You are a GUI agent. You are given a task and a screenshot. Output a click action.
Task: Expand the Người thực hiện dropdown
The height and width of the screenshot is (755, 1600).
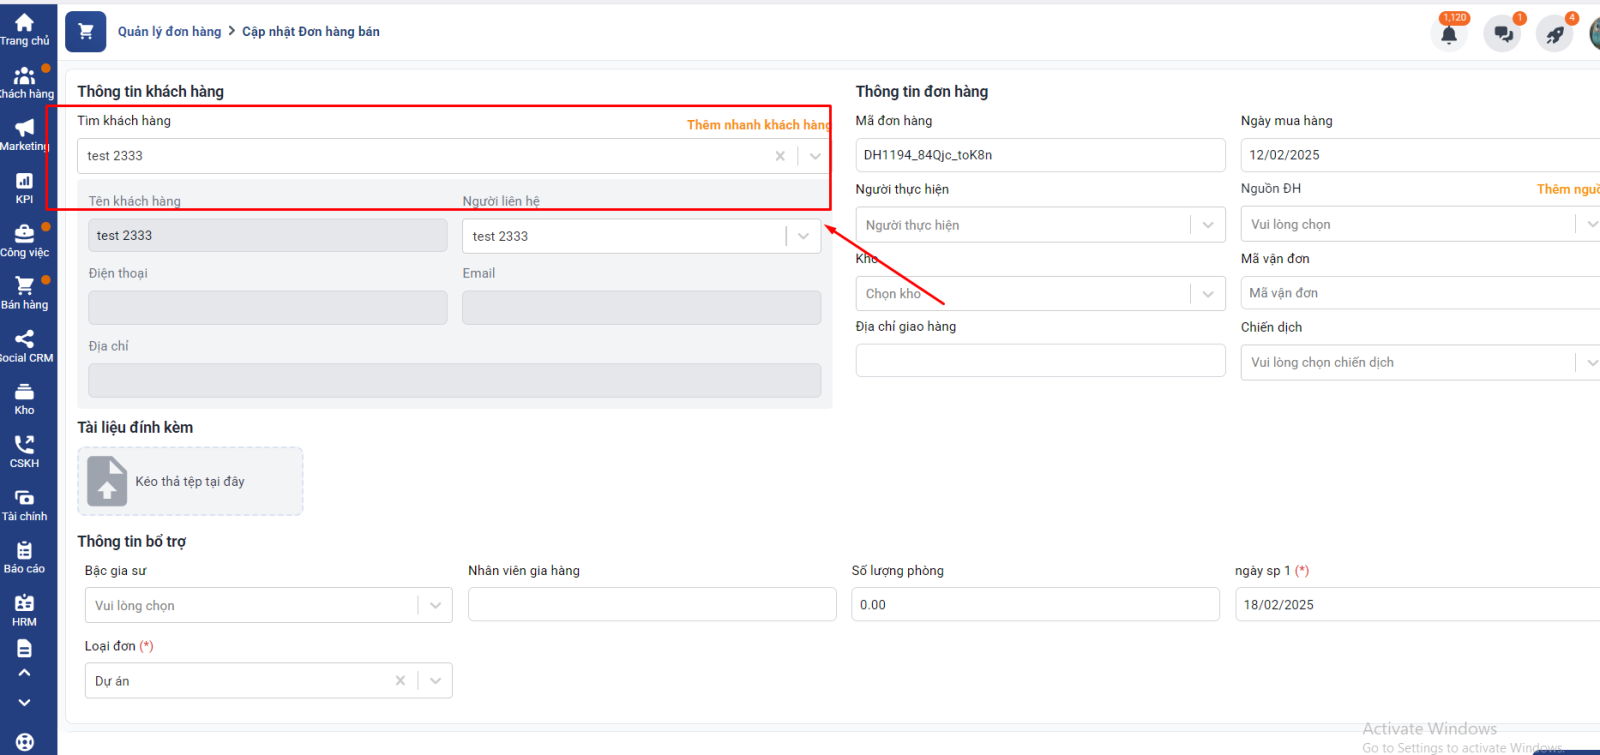click(1207, 225)
